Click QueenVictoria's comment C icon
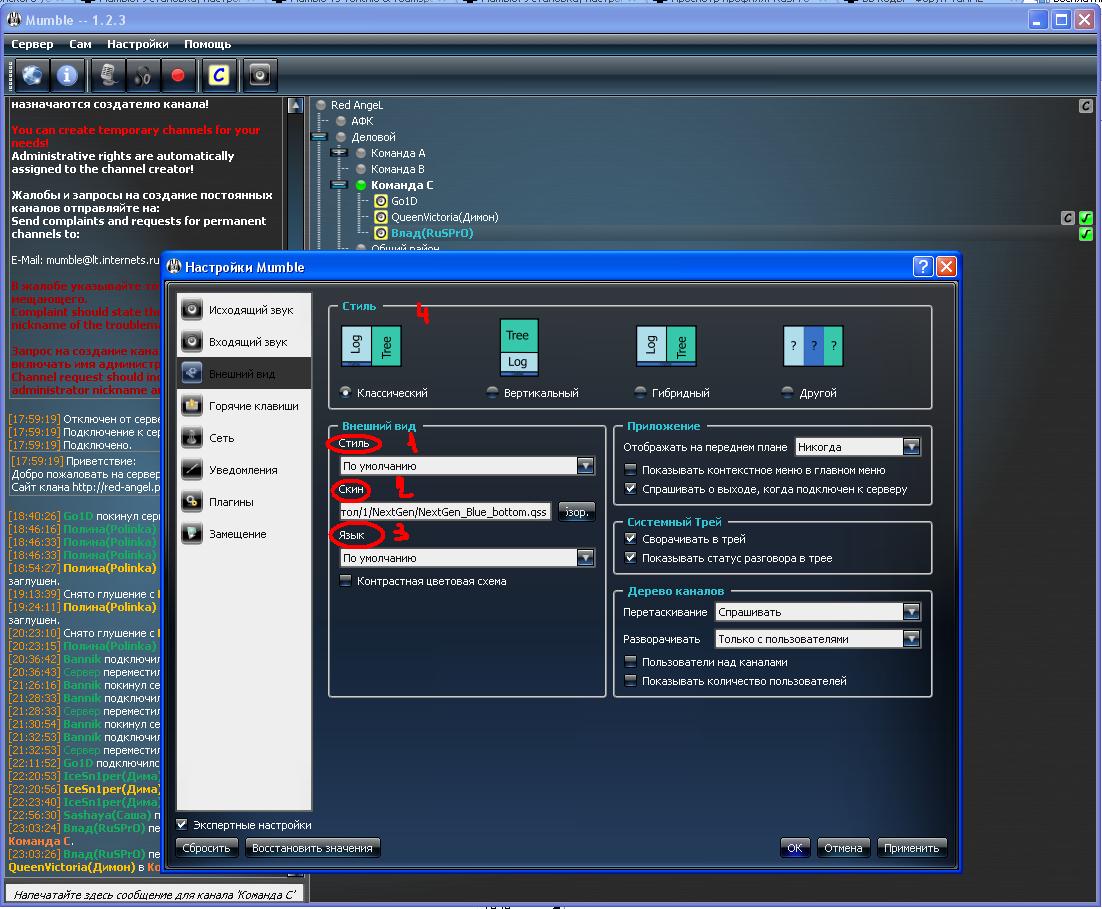The height and width of the screenshot is (909, 1102). [1068, 217]
